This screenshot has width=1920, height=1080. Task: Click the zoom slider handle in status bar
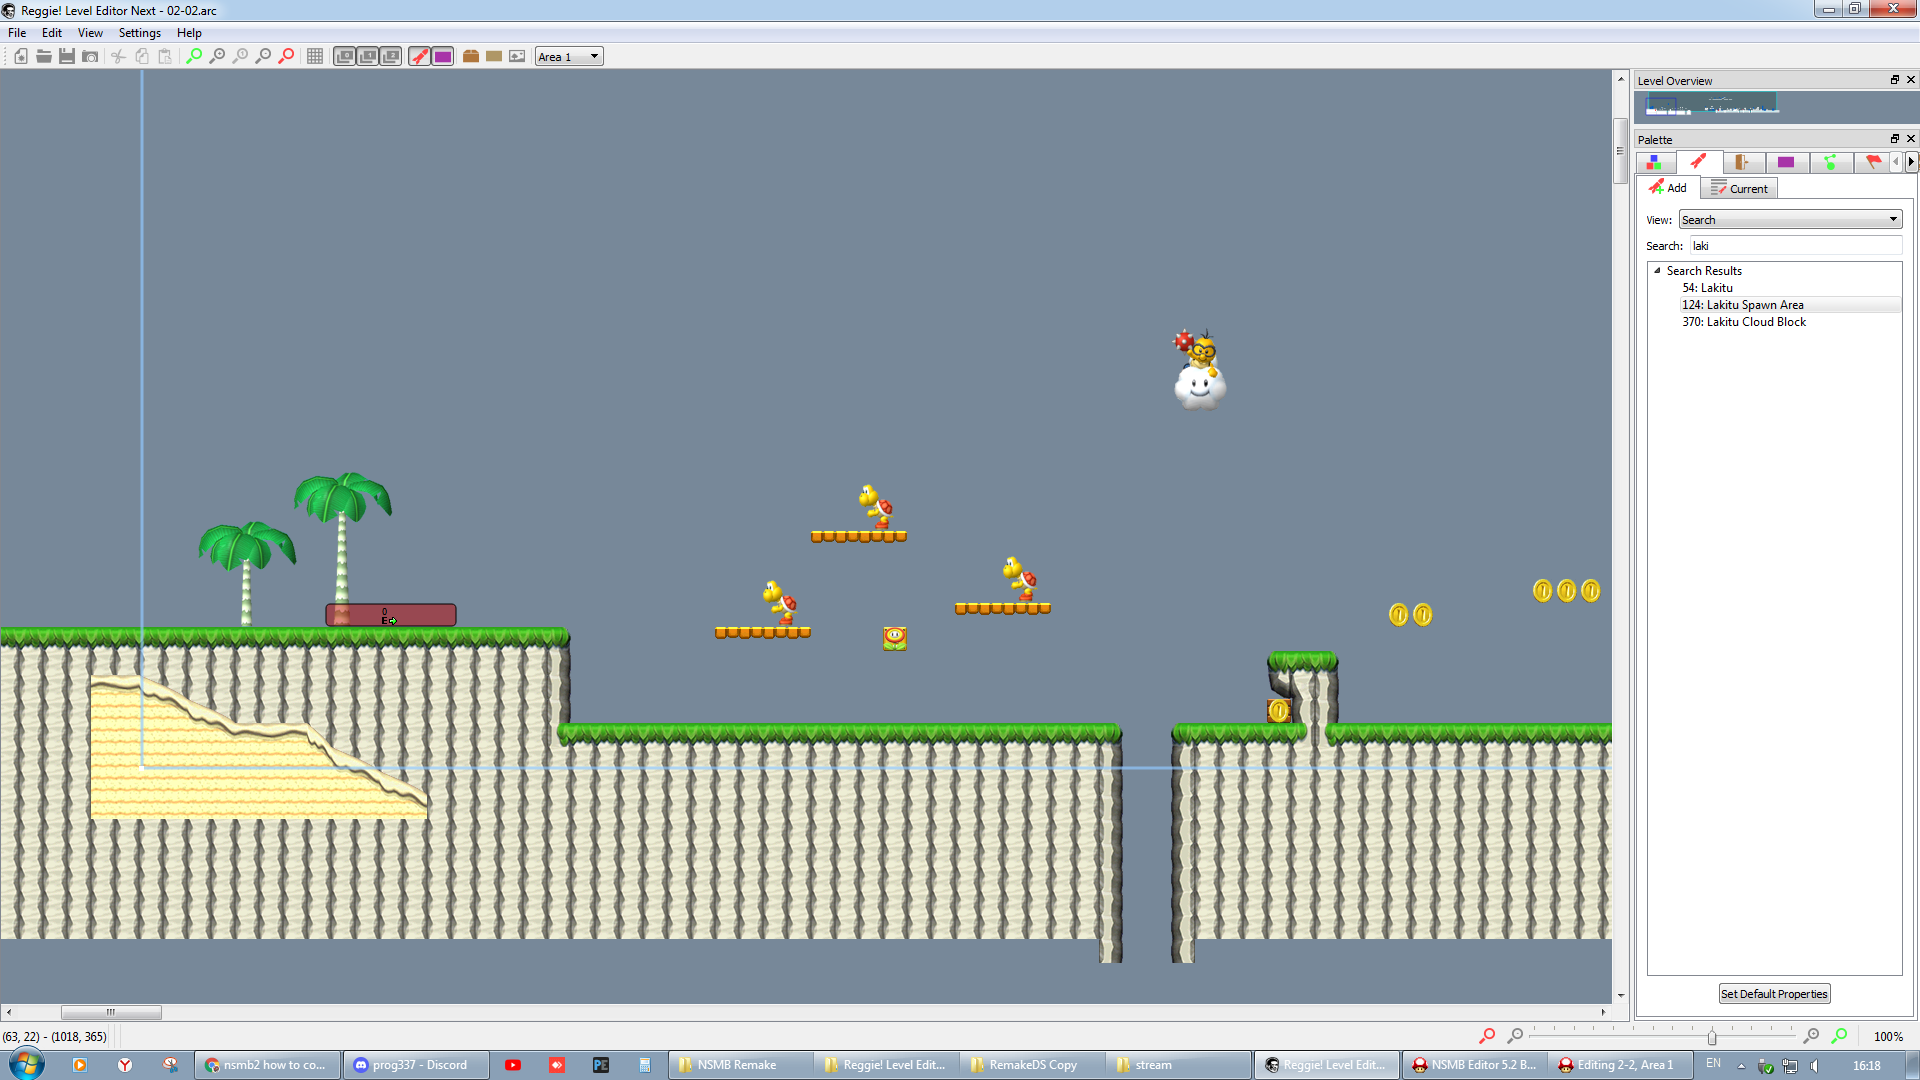point(1712,1038)
